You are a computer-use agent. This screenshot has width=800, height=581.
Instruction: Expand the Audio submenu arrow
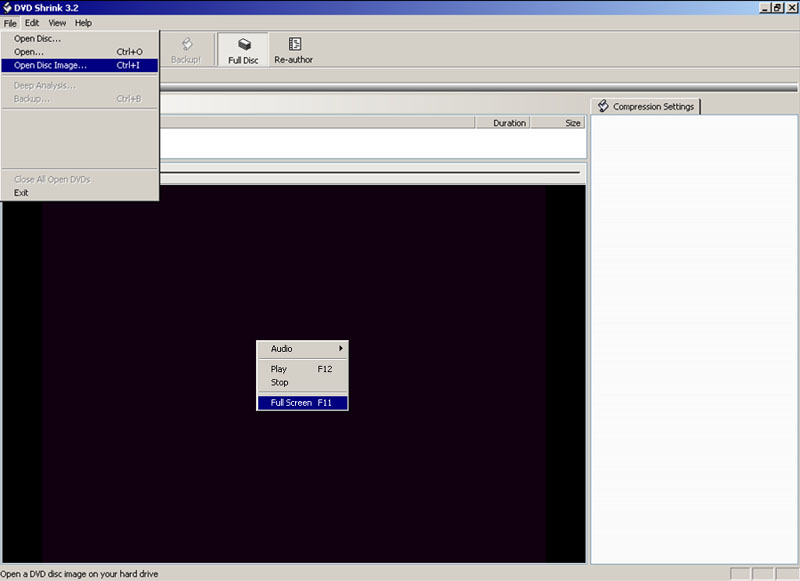[341, 348]
